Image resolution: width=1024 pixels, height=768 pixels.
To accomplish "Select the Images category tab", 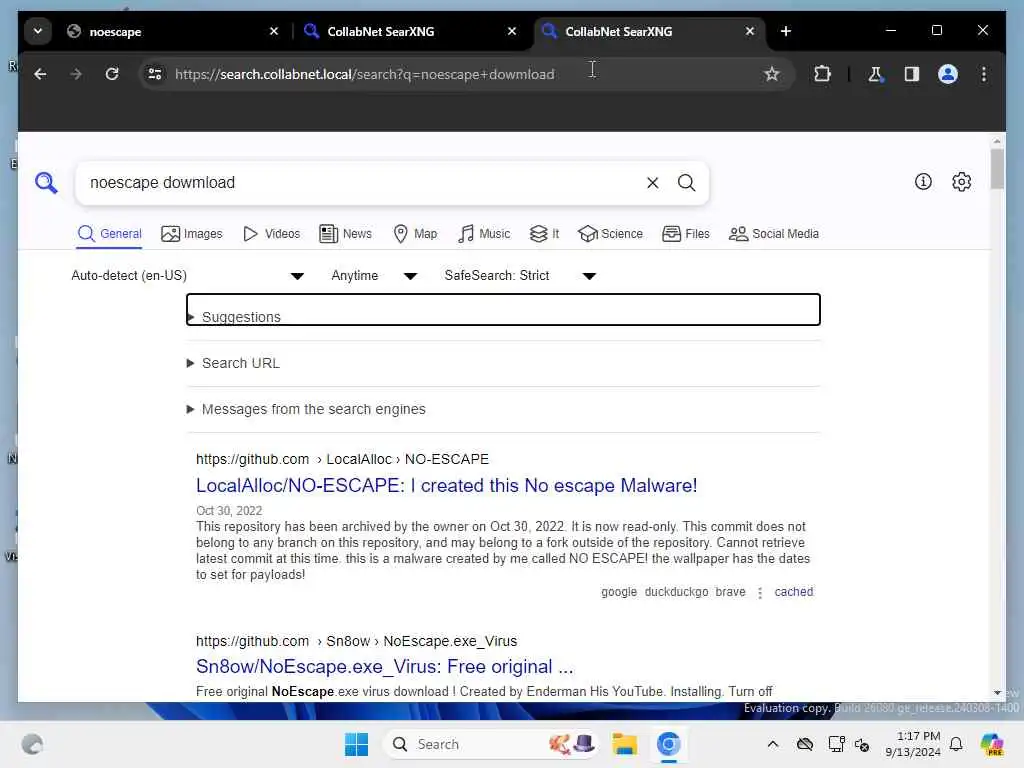I will [192, 234].
